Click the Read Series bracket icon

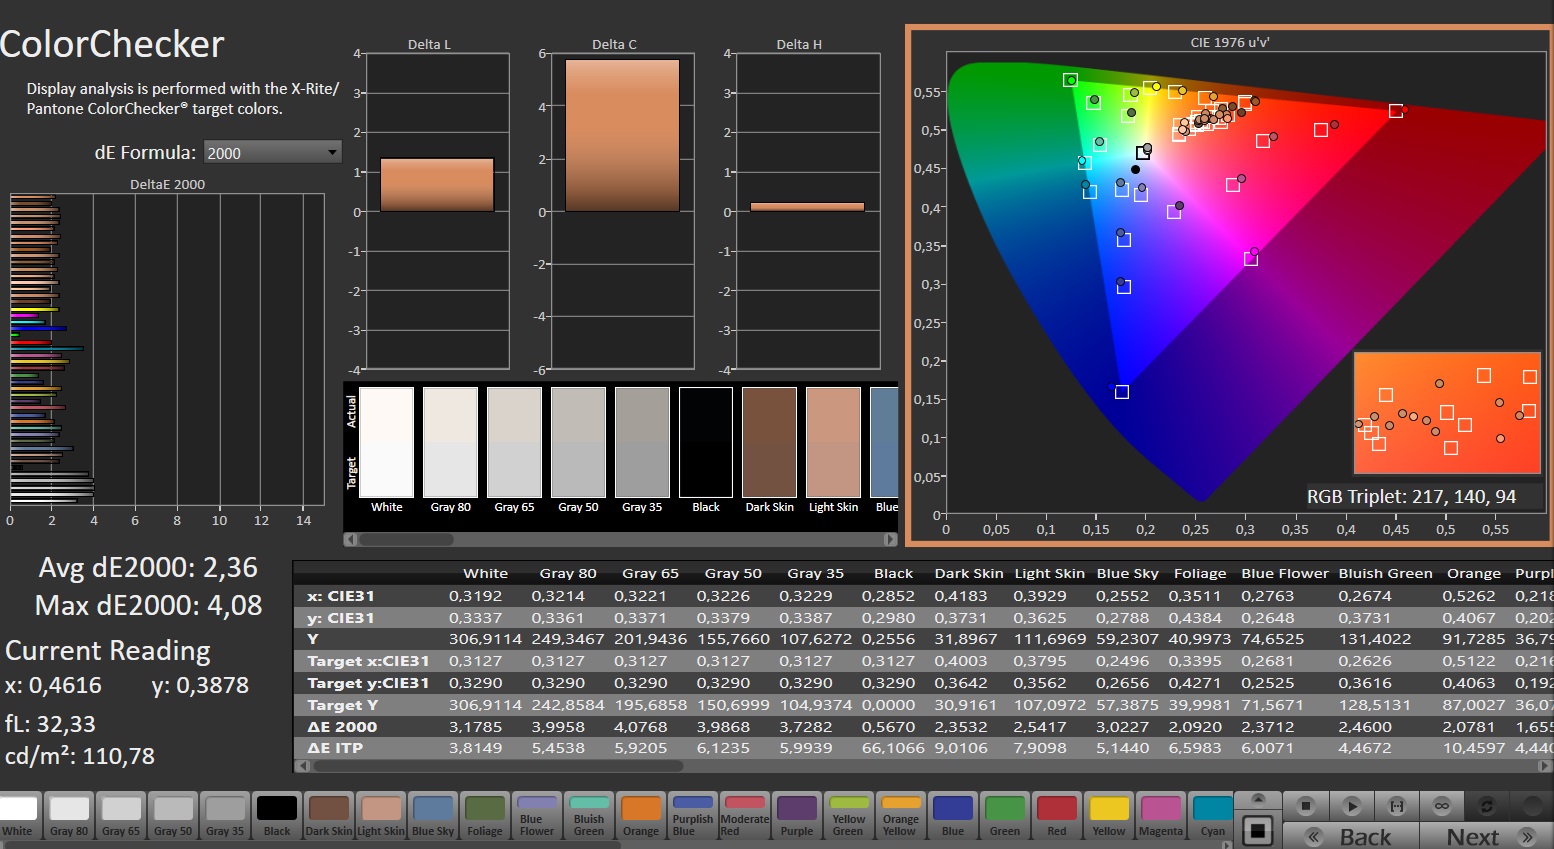[1397, 805]
